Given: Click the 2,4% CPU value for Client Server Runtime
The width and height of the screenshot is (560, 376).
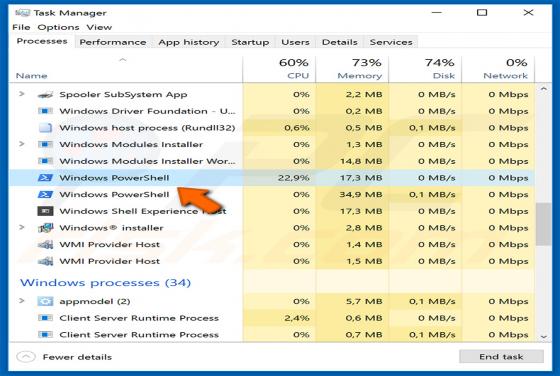Looking at the screenshot, I should point(297,318).
